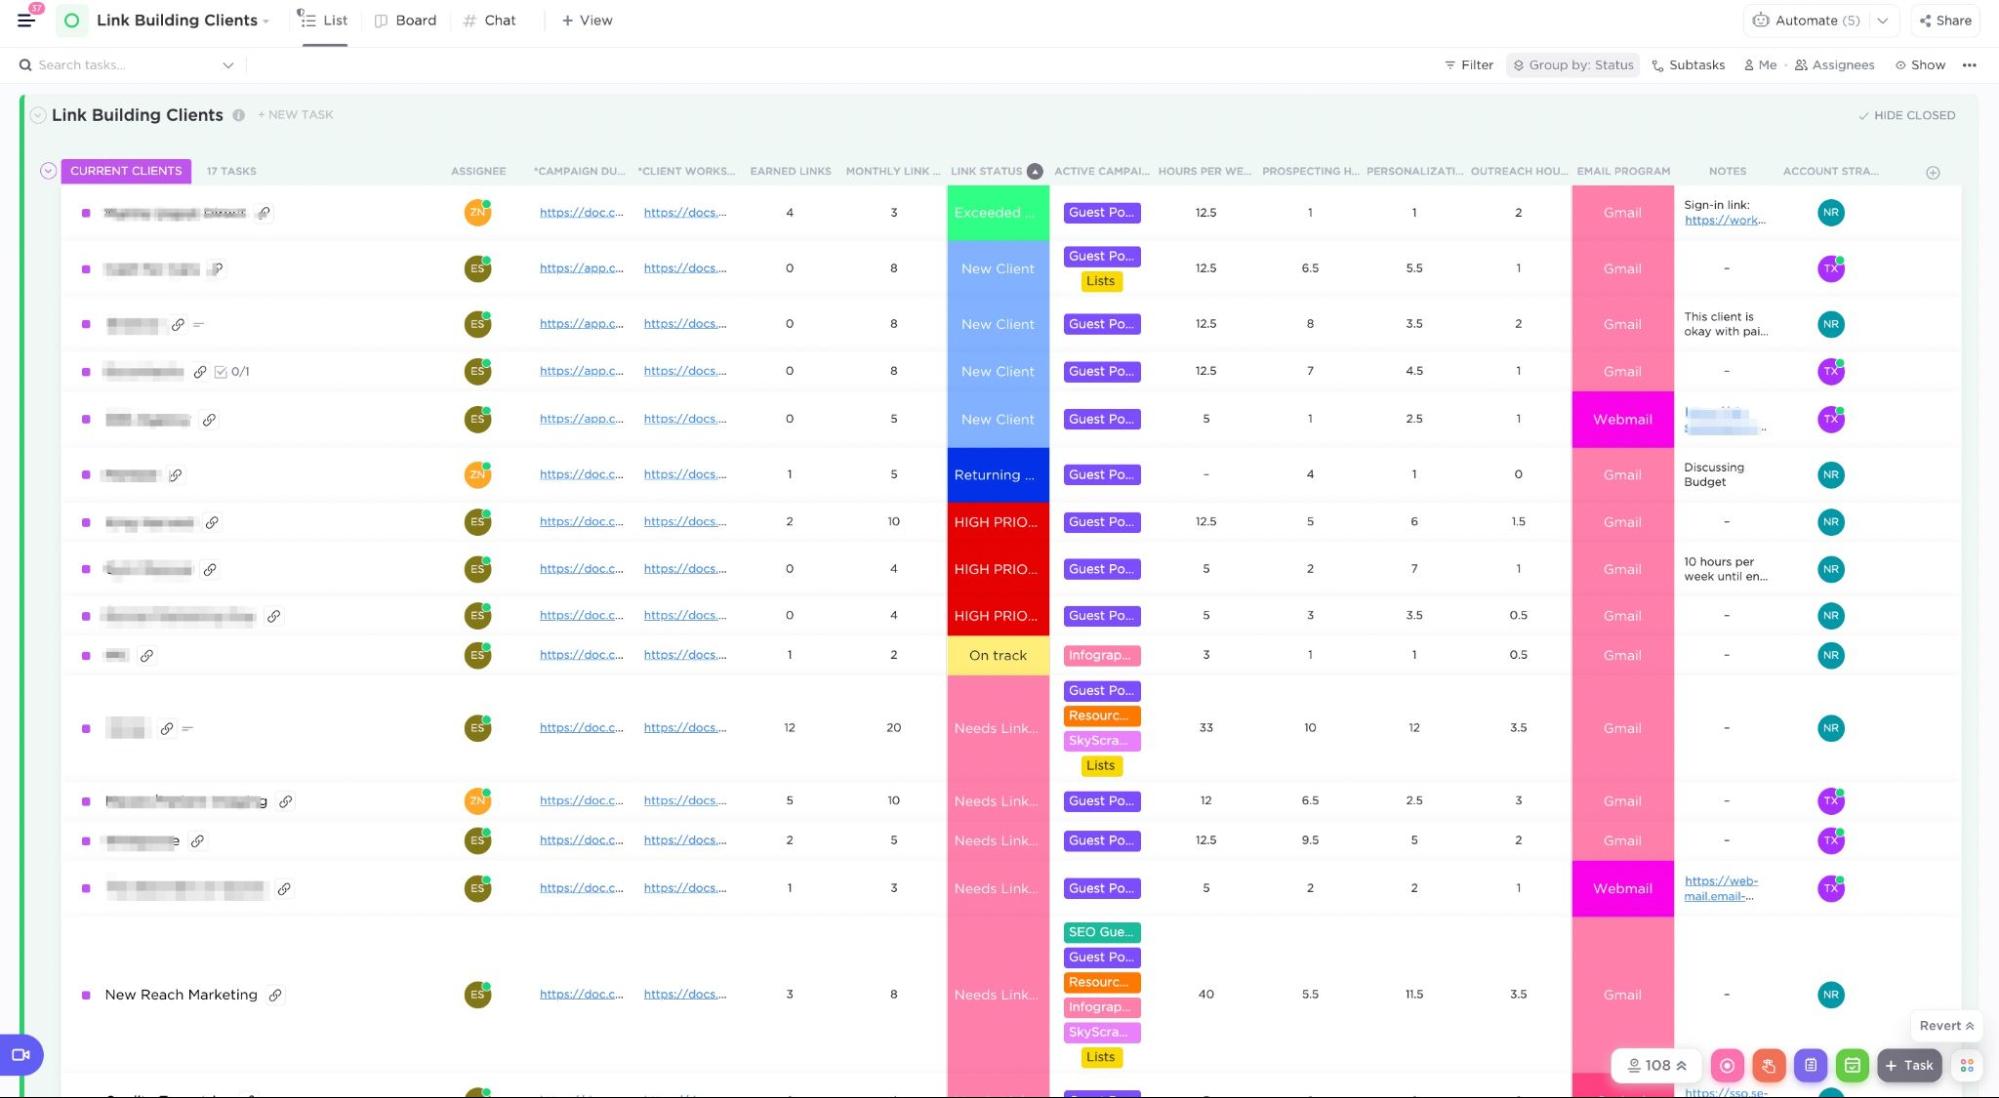
Task: Click the video record clip icon
Action: (x=20, y=1054)
